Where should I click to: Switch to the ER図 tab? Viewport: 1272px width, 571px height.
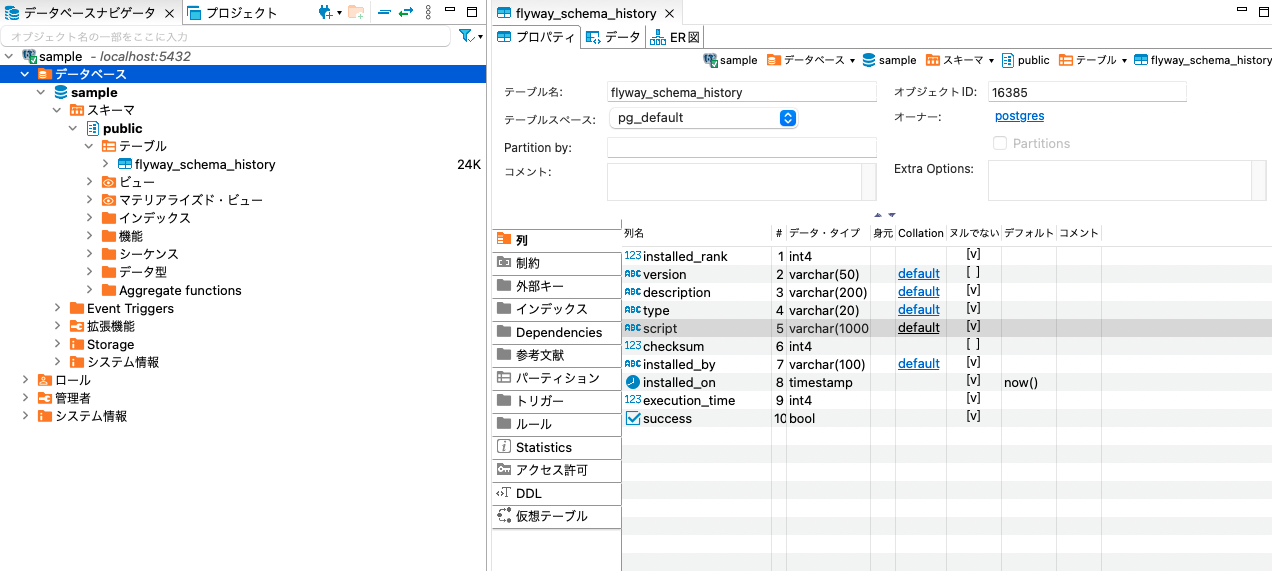coord(675,37)
